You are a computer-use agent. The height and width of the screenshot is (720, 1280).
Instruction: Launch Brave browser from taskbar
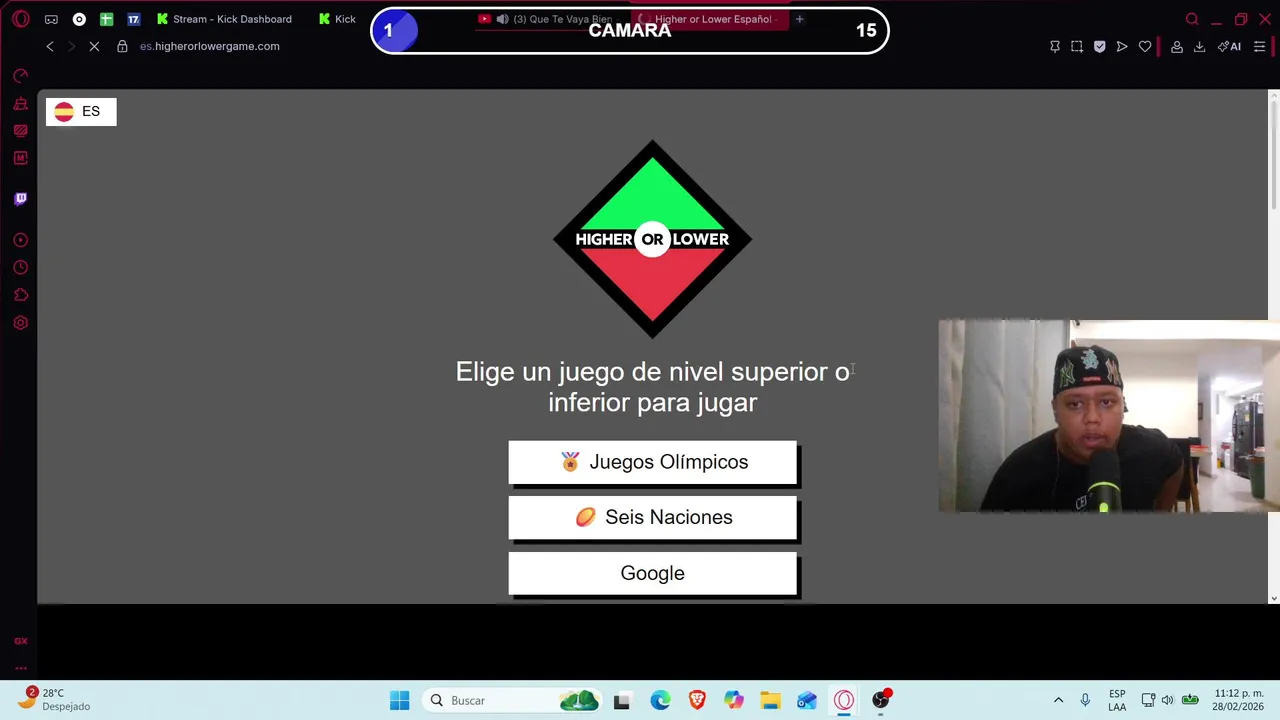tap(697, 701)
